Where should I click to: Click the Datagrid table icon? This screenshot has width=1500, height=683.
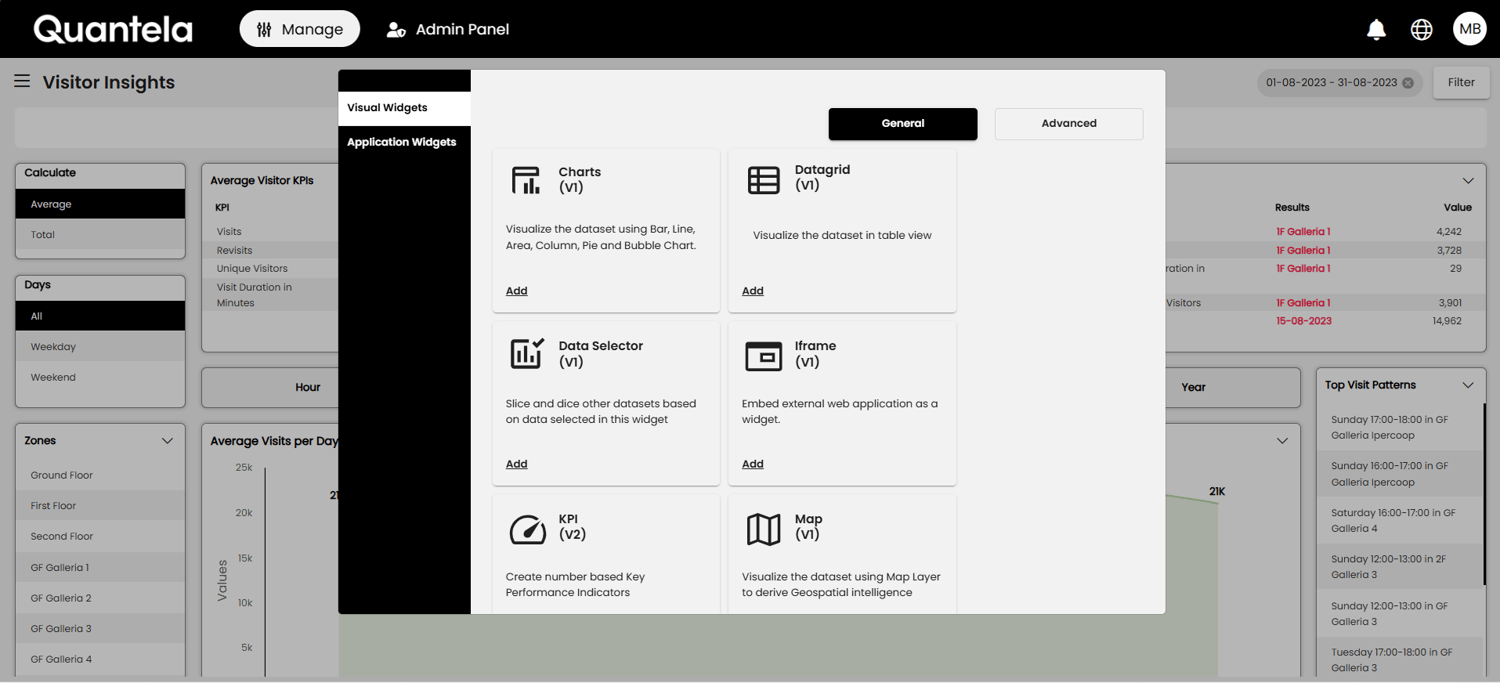pyautogui.click(x=763, y=180)
